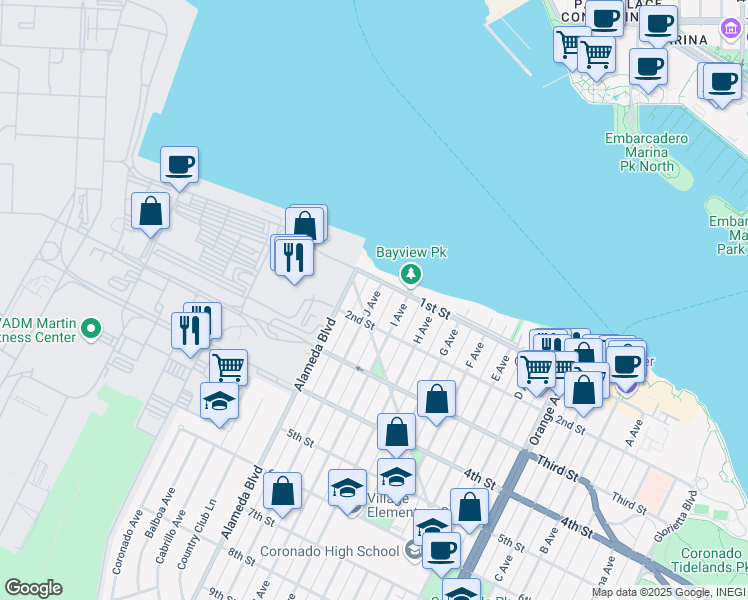Select the 8th St label

click(x=242, y=556)
